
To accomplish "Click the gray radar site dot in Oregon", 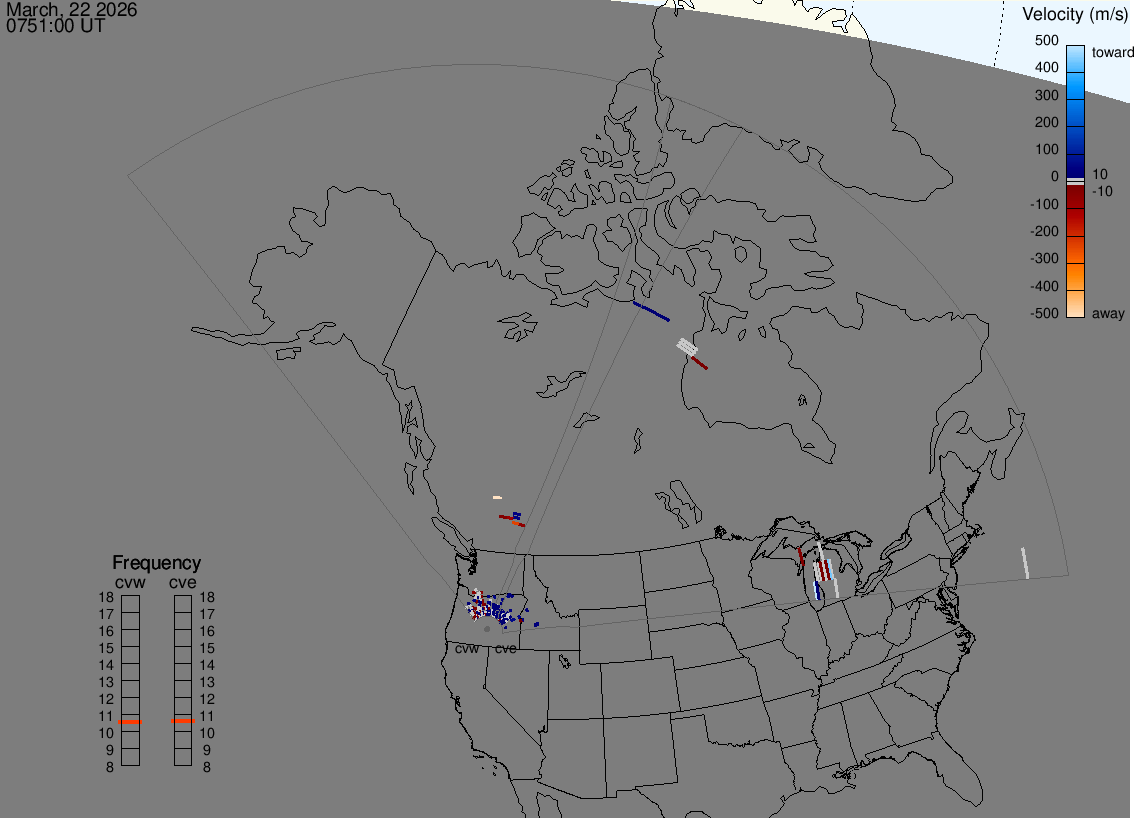I will 487,629.
